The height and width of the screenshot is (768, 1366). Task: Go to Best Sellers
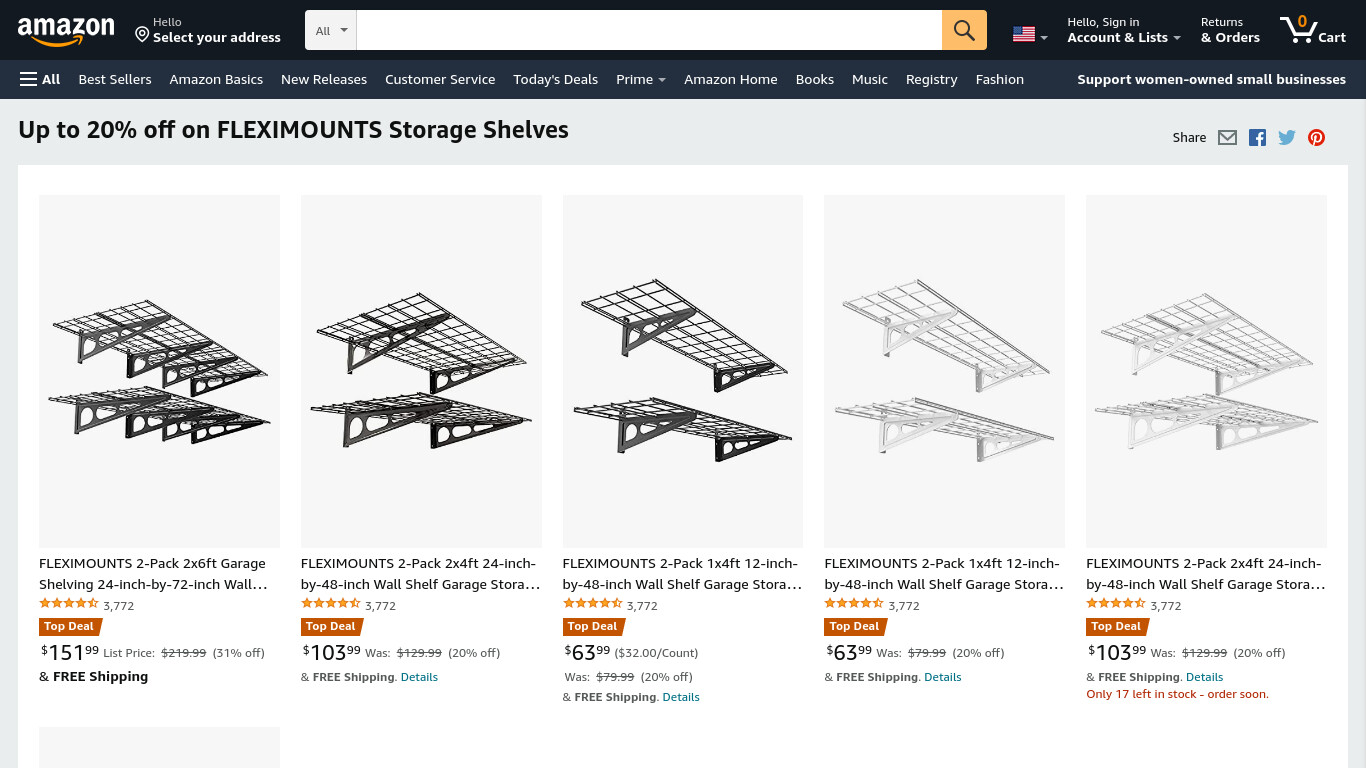(x=115, y=79)
